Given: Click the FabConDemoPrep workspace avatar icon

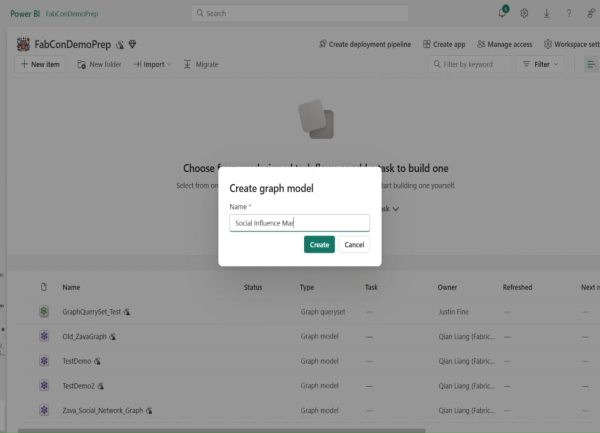Looking at the screenshot, I should point(23,44).
